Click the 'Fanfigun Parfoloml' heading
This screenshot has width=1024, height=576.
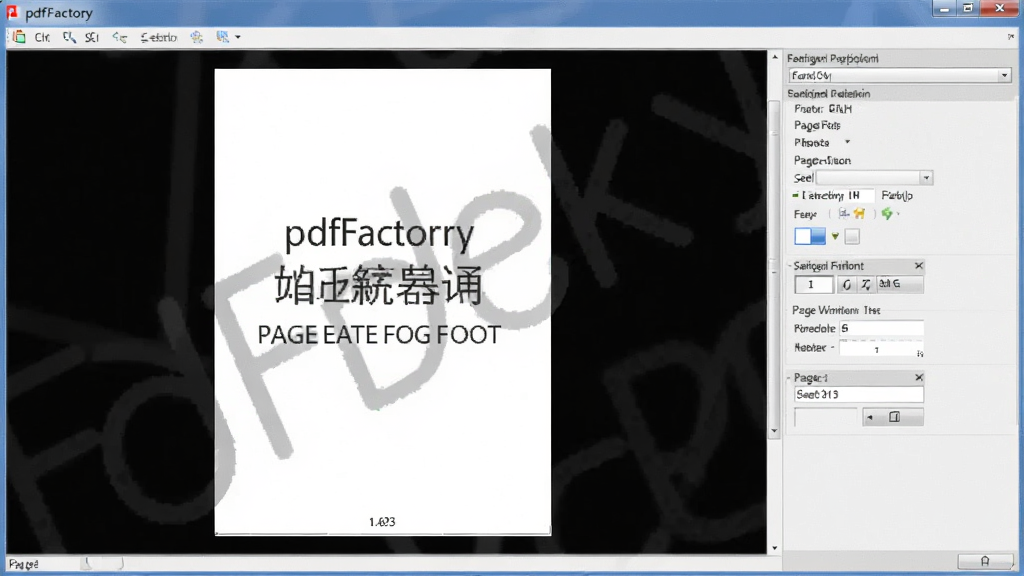point(833,59)
